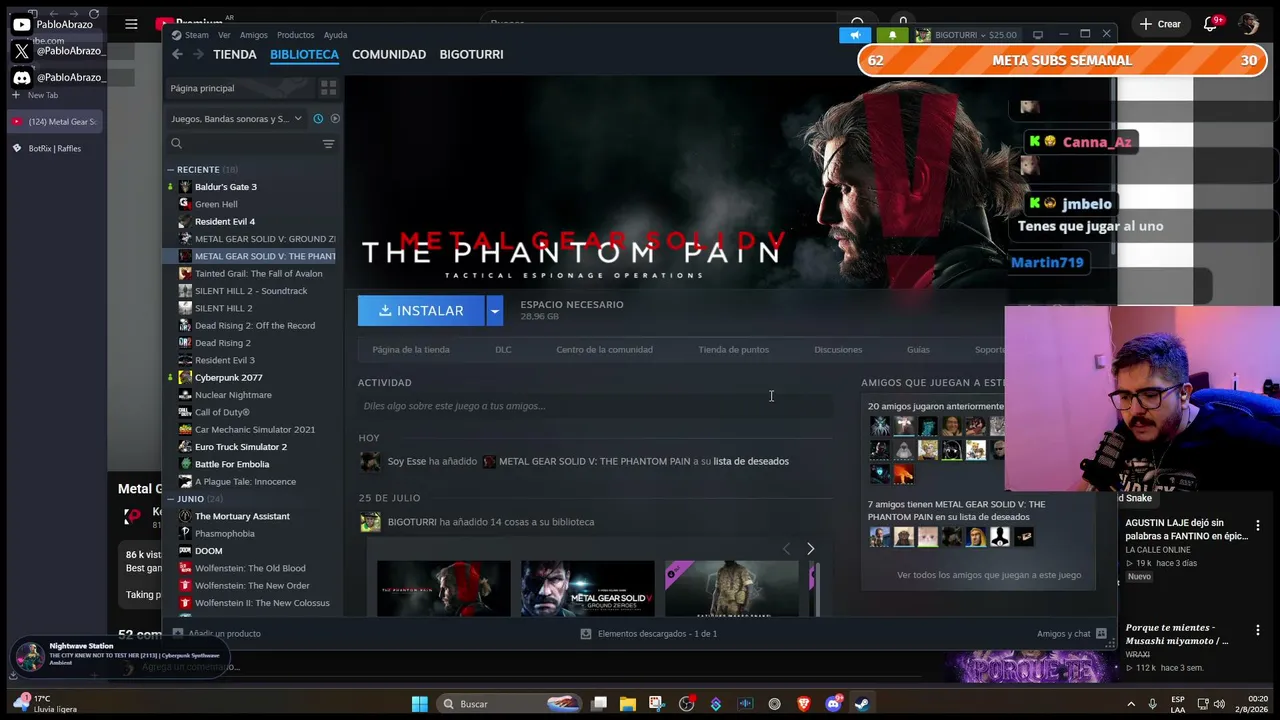This screenshot has width=1280, height=720.
Task: Click Página principal in library
Action: click(x=202, y=88)
